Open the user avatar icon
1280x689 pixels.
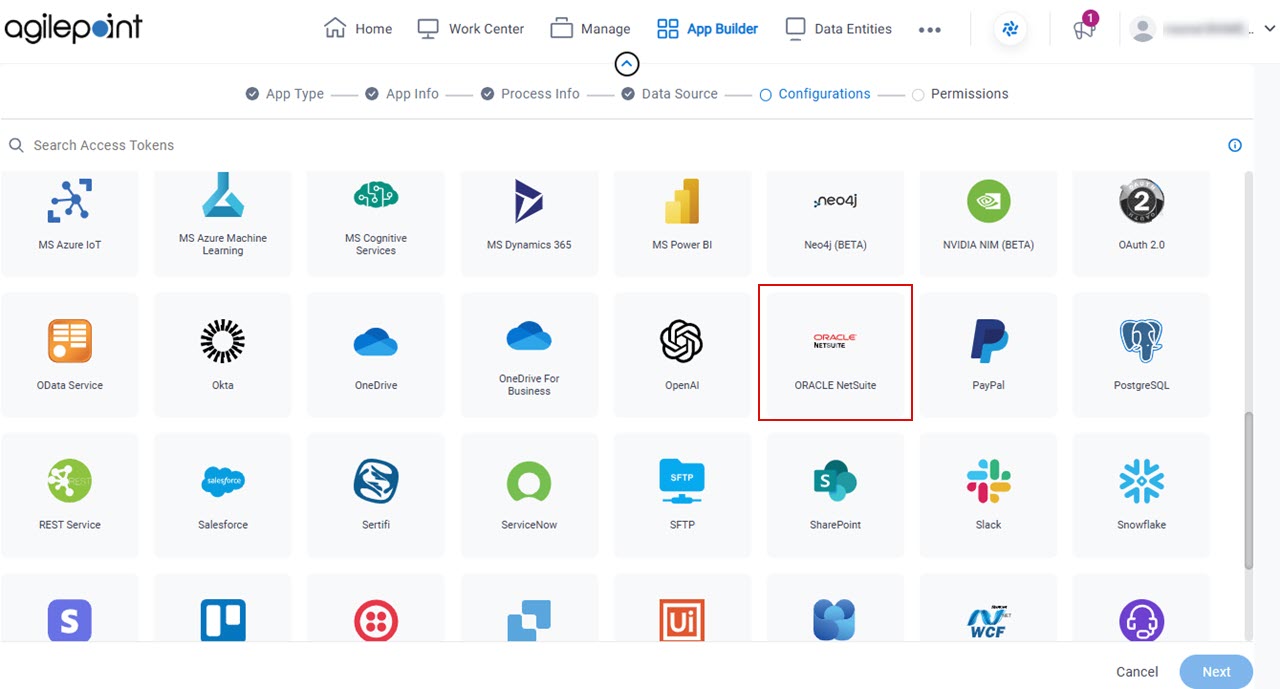[x=1142, y=29]
